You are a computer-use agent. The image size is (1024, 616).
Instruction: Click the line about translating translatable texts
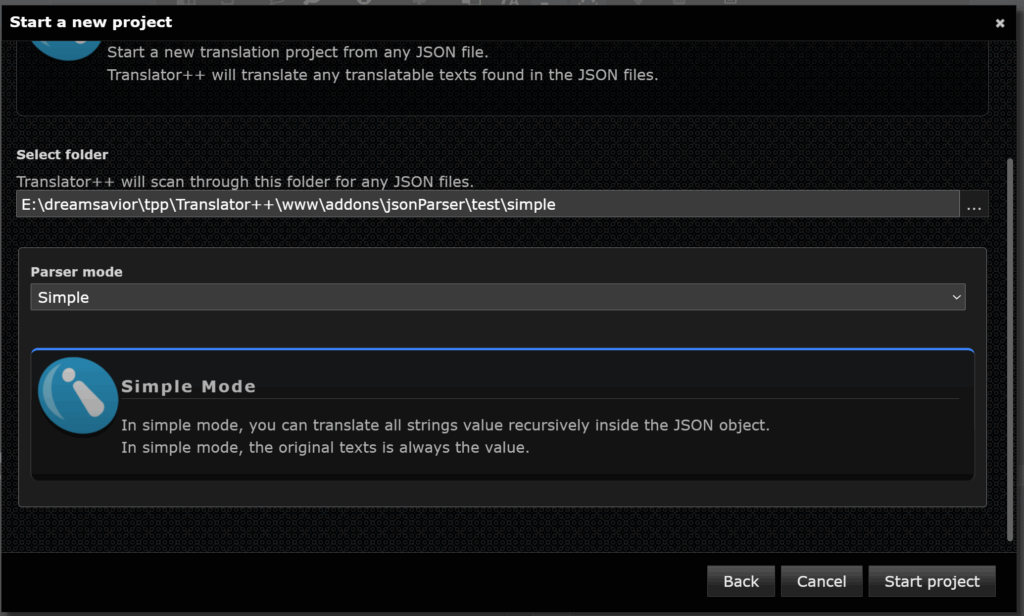[x=383, y=75]
